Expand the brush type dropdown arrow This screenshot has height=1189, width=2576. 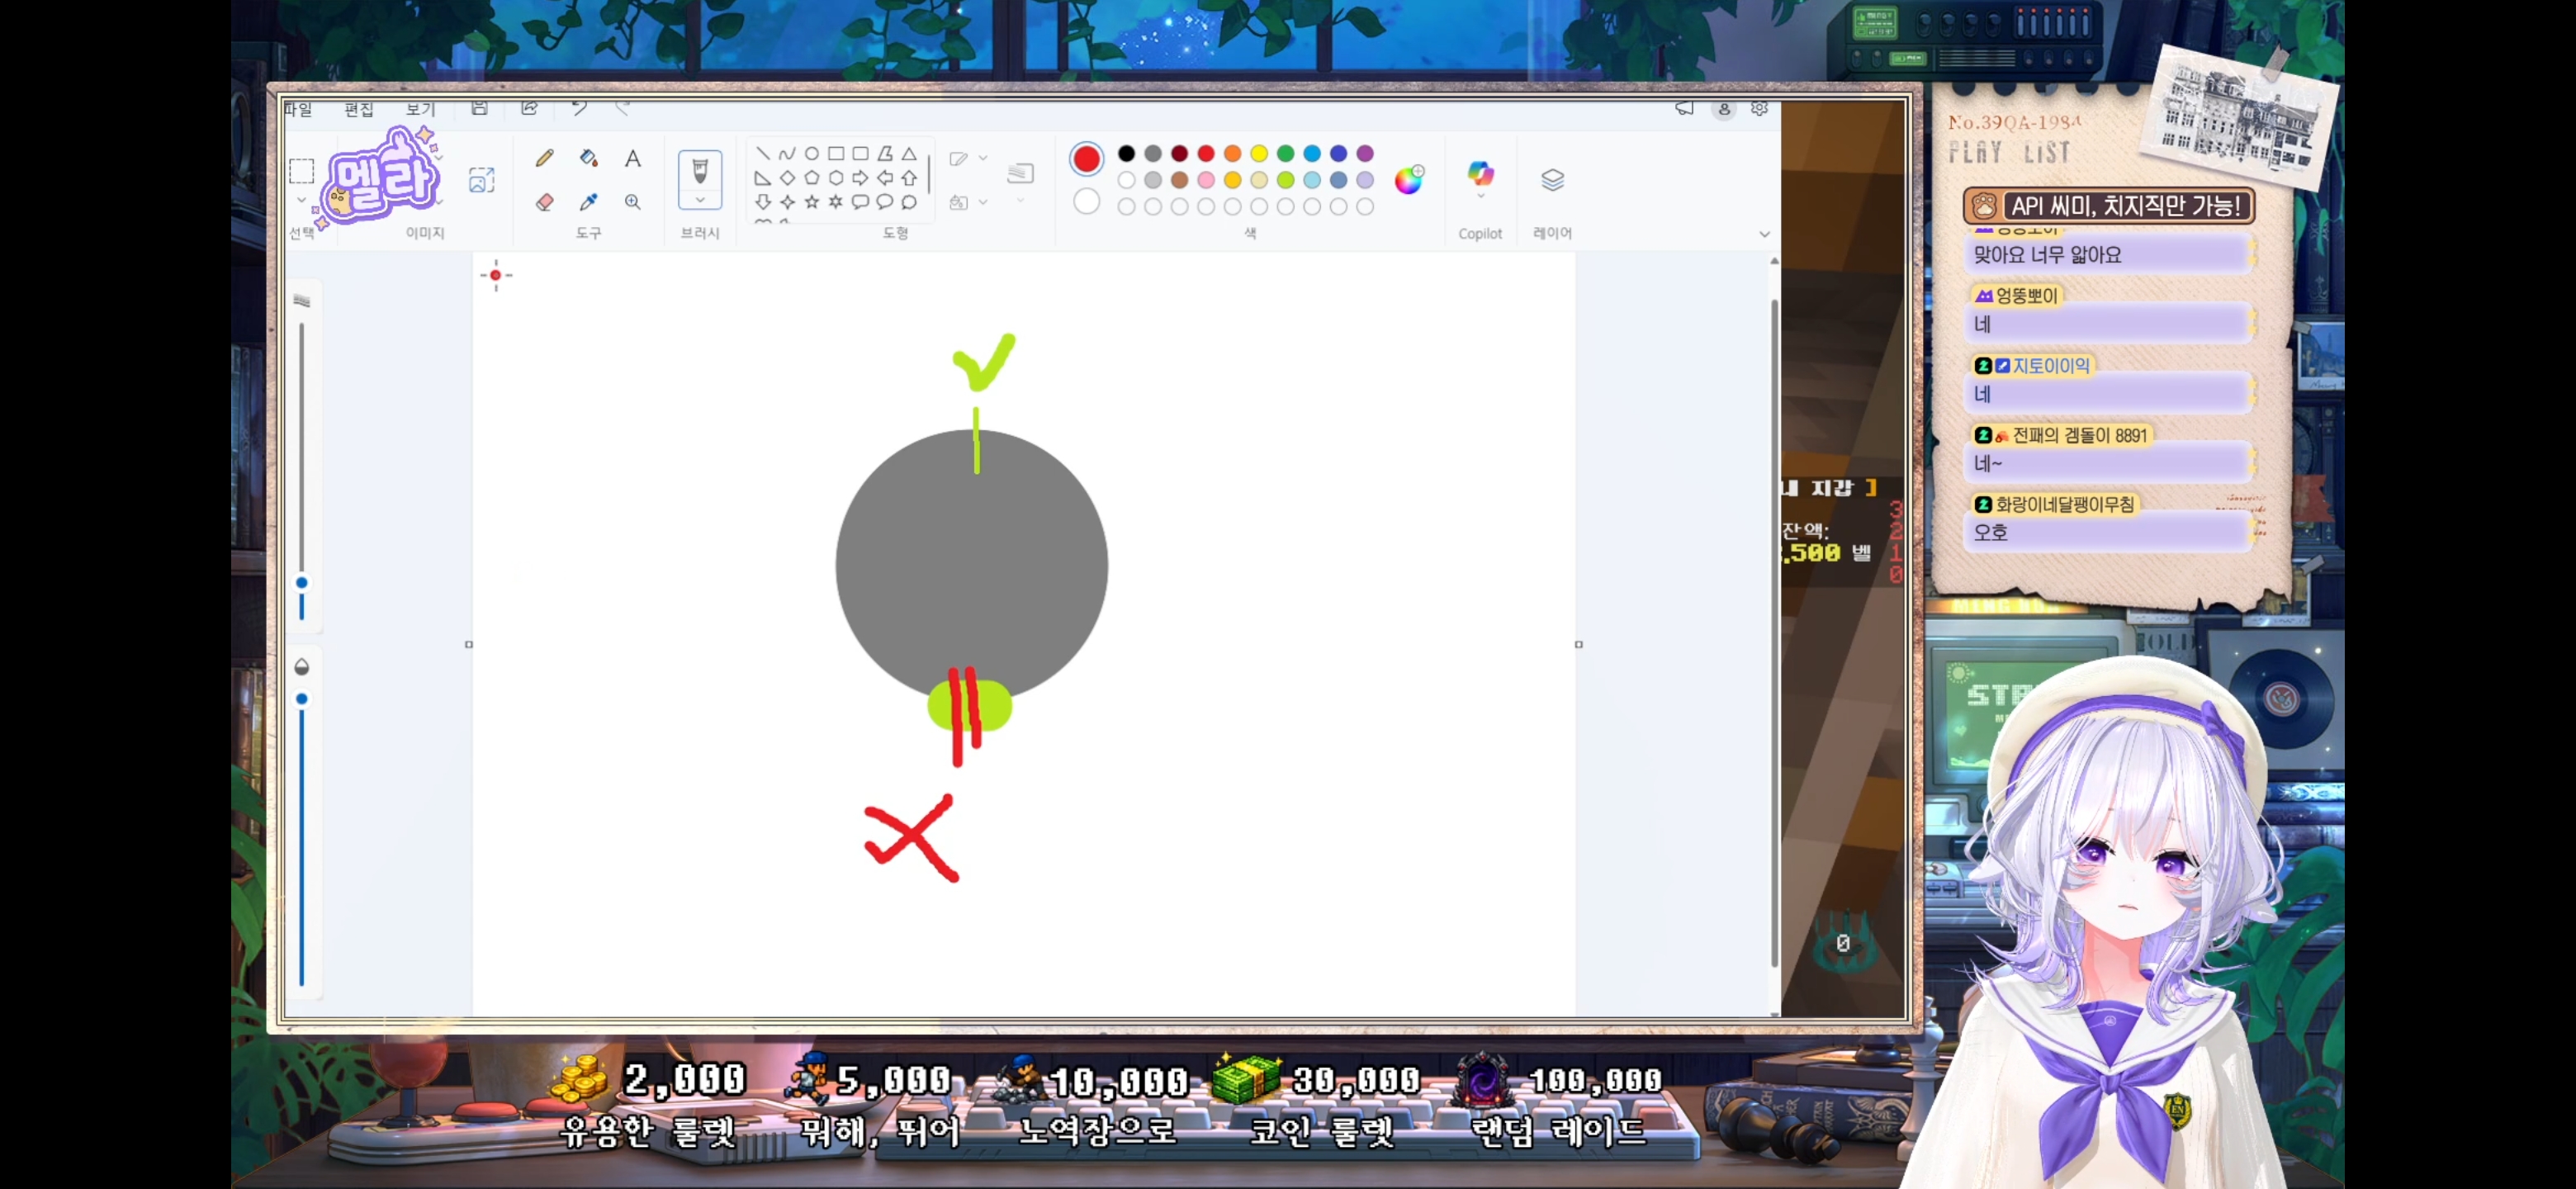pyautogui.click(x=700, y=200)
